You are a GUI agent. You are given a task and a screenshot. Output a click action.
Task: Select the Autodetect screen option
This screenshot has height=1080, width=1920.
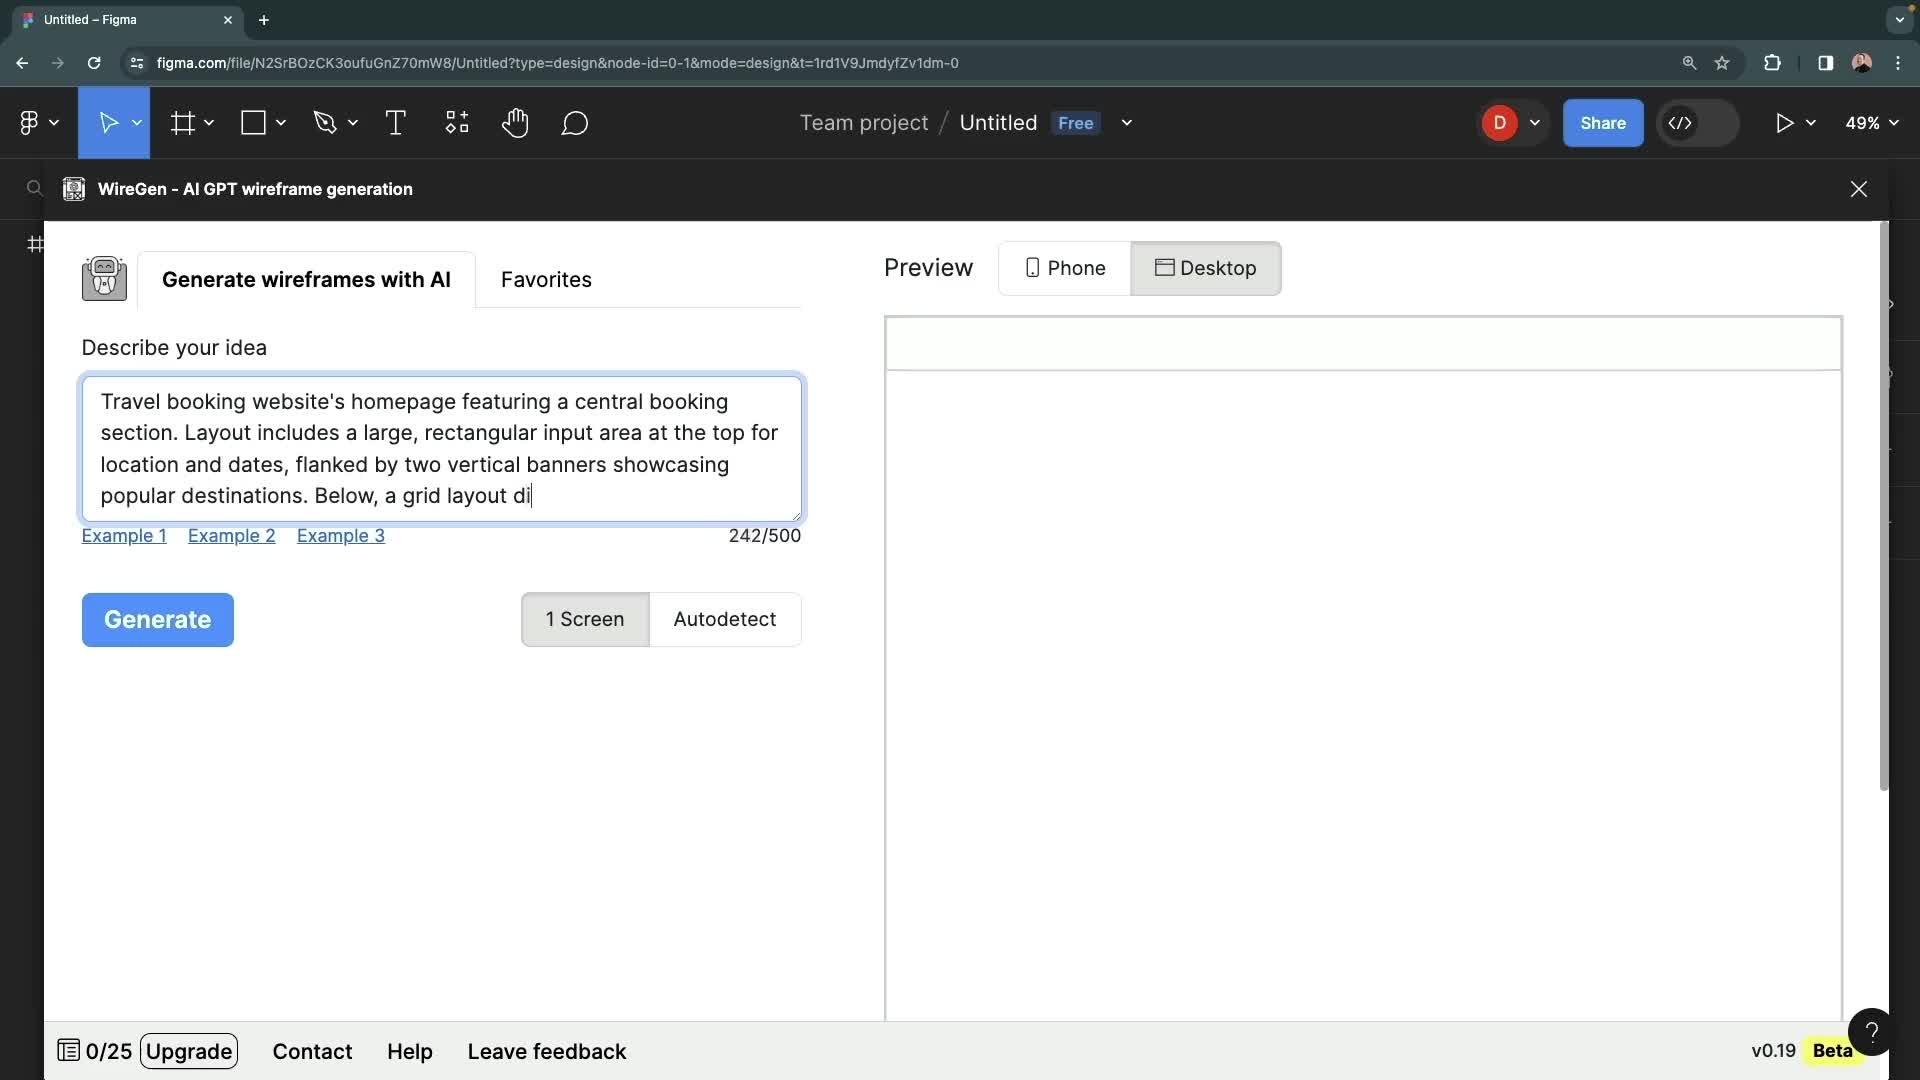(726, 620)
